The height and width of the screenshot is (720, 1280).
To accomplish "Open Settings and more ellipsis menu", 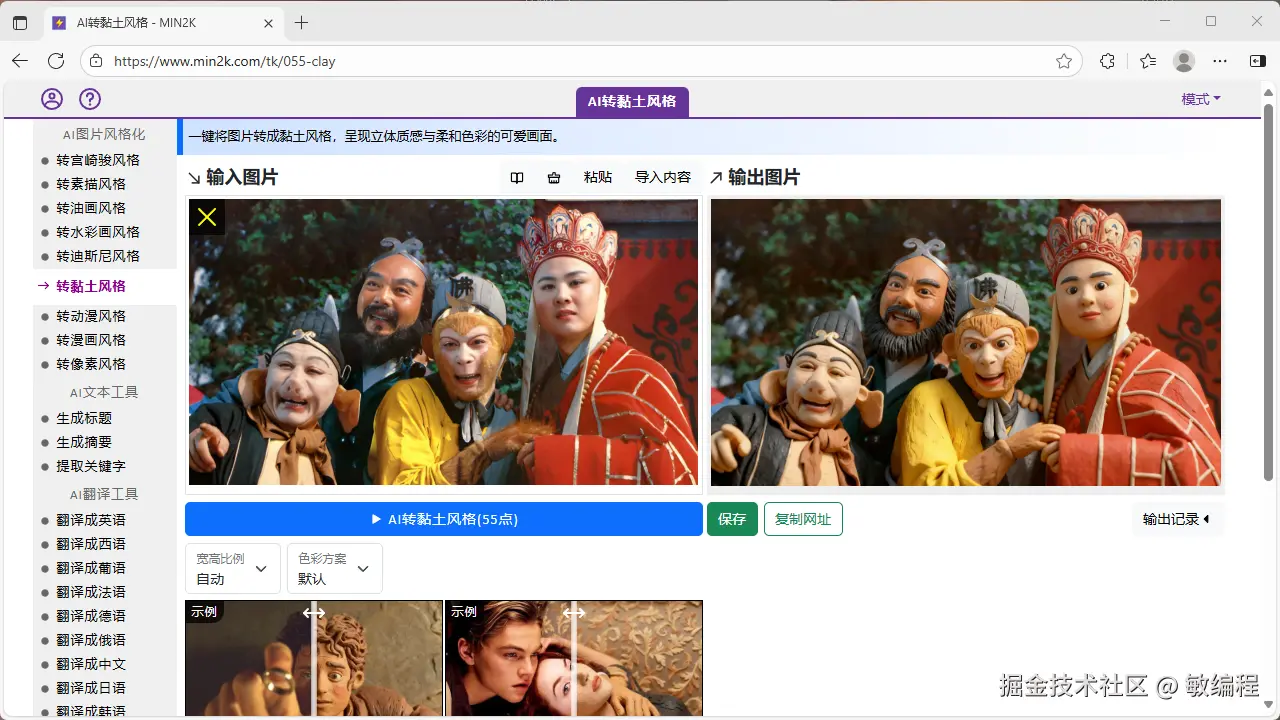I will tap(1220, 61).
